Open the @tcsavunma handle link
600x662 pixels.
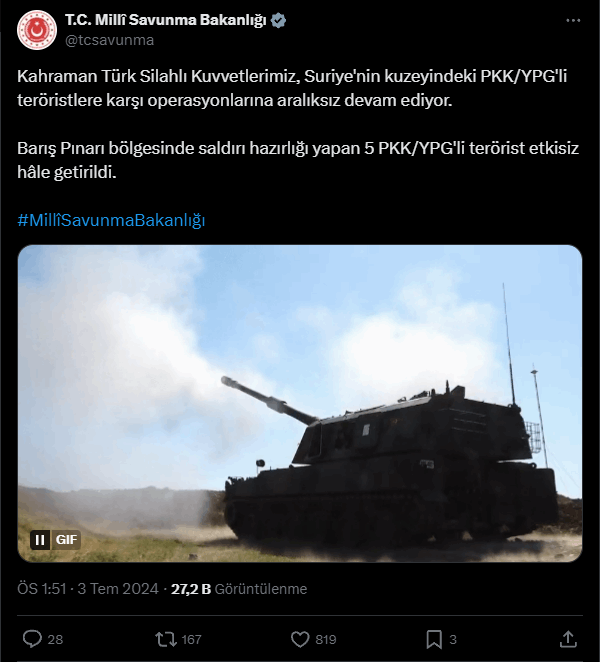(109, 40)
